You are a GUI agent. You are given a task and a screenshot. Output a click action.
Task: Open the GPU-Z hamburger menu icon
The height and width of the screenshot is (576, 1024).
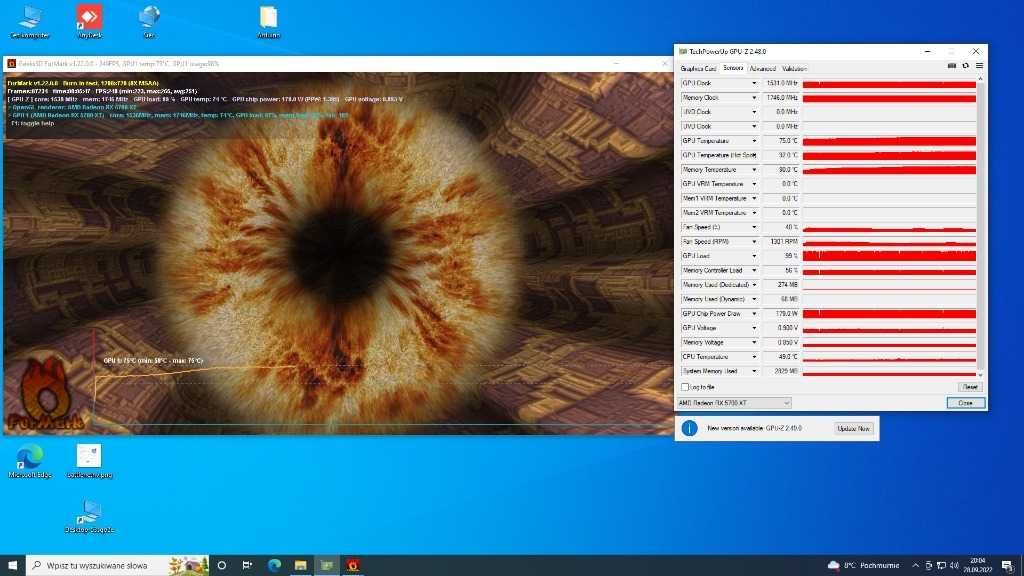(x=980, y=66)
